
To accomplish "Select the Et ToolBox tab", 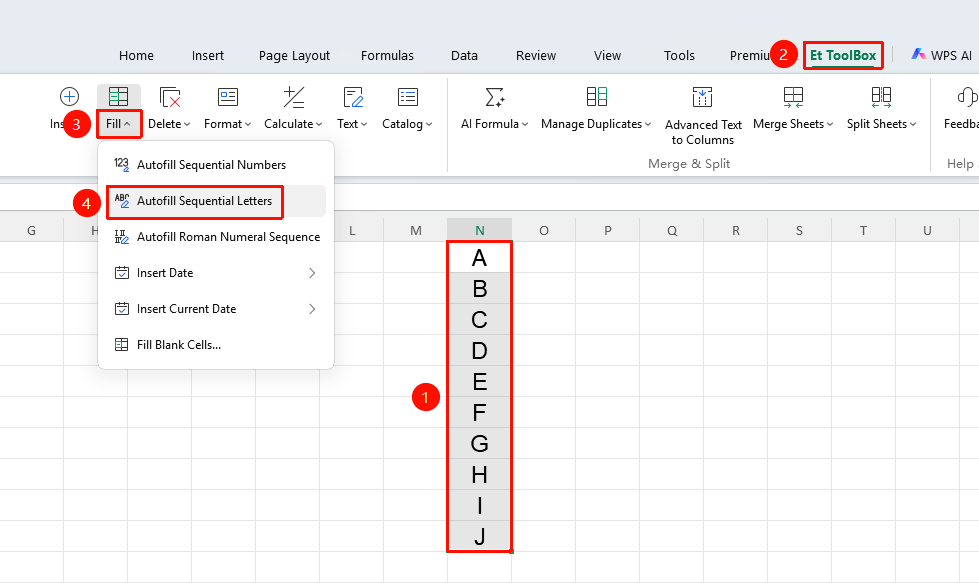I will click(843, 55).
